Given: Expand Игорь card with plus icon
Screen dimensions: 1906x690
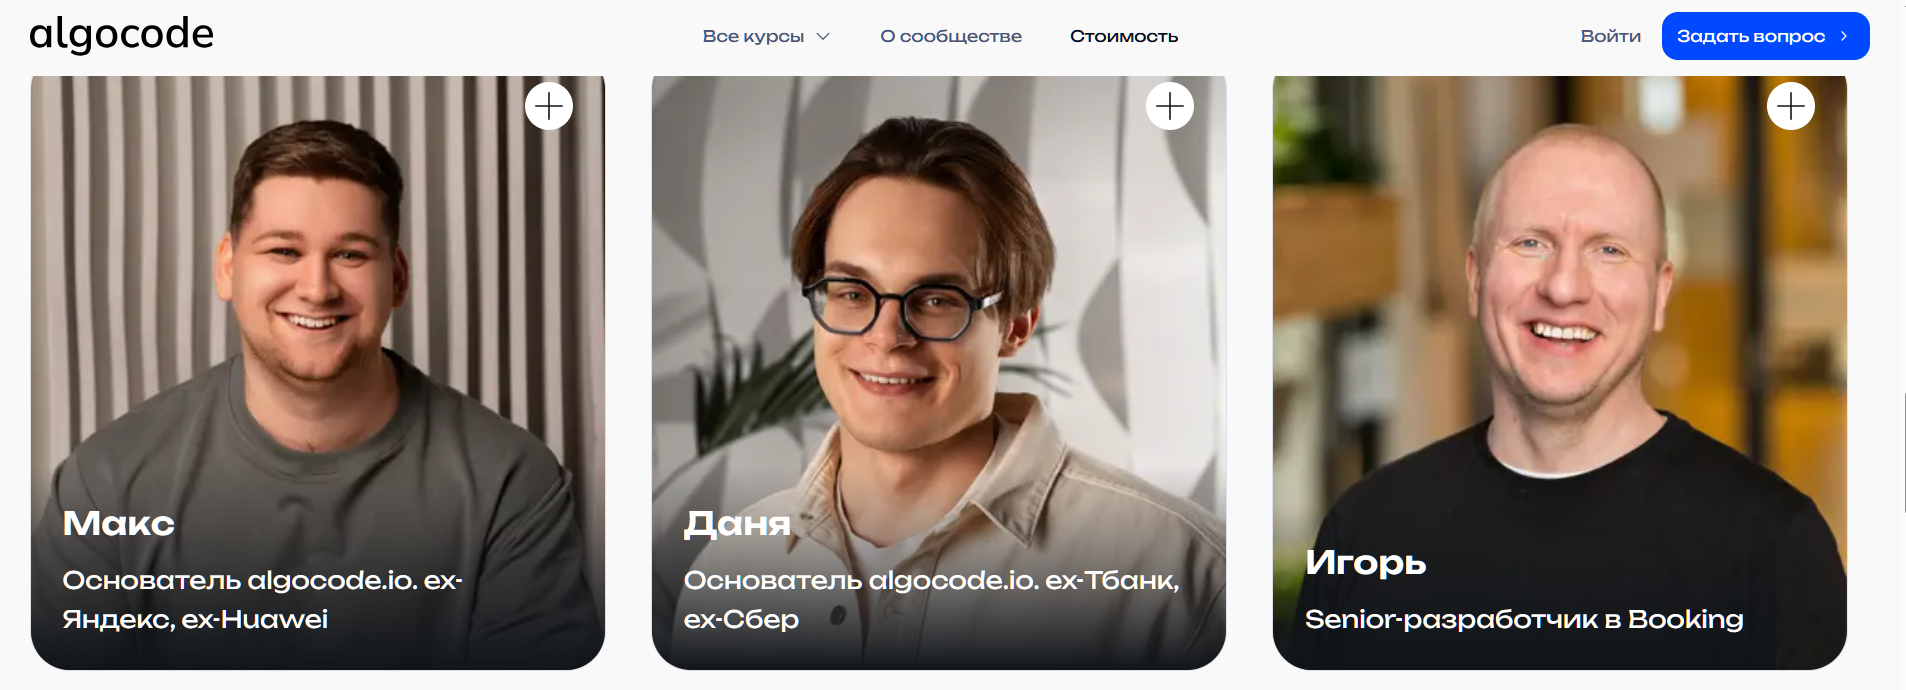Looking at the screenshot, I should pos(1791,106).
